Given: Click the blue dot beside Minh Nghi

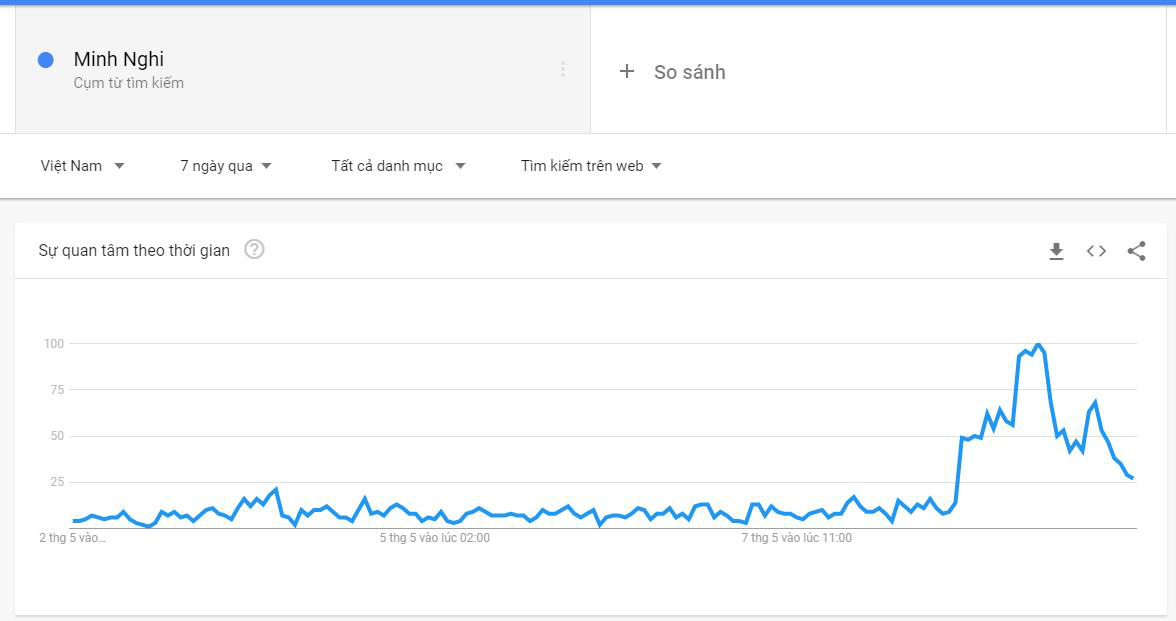Looking at the screenshot, I should click(46, 60).
